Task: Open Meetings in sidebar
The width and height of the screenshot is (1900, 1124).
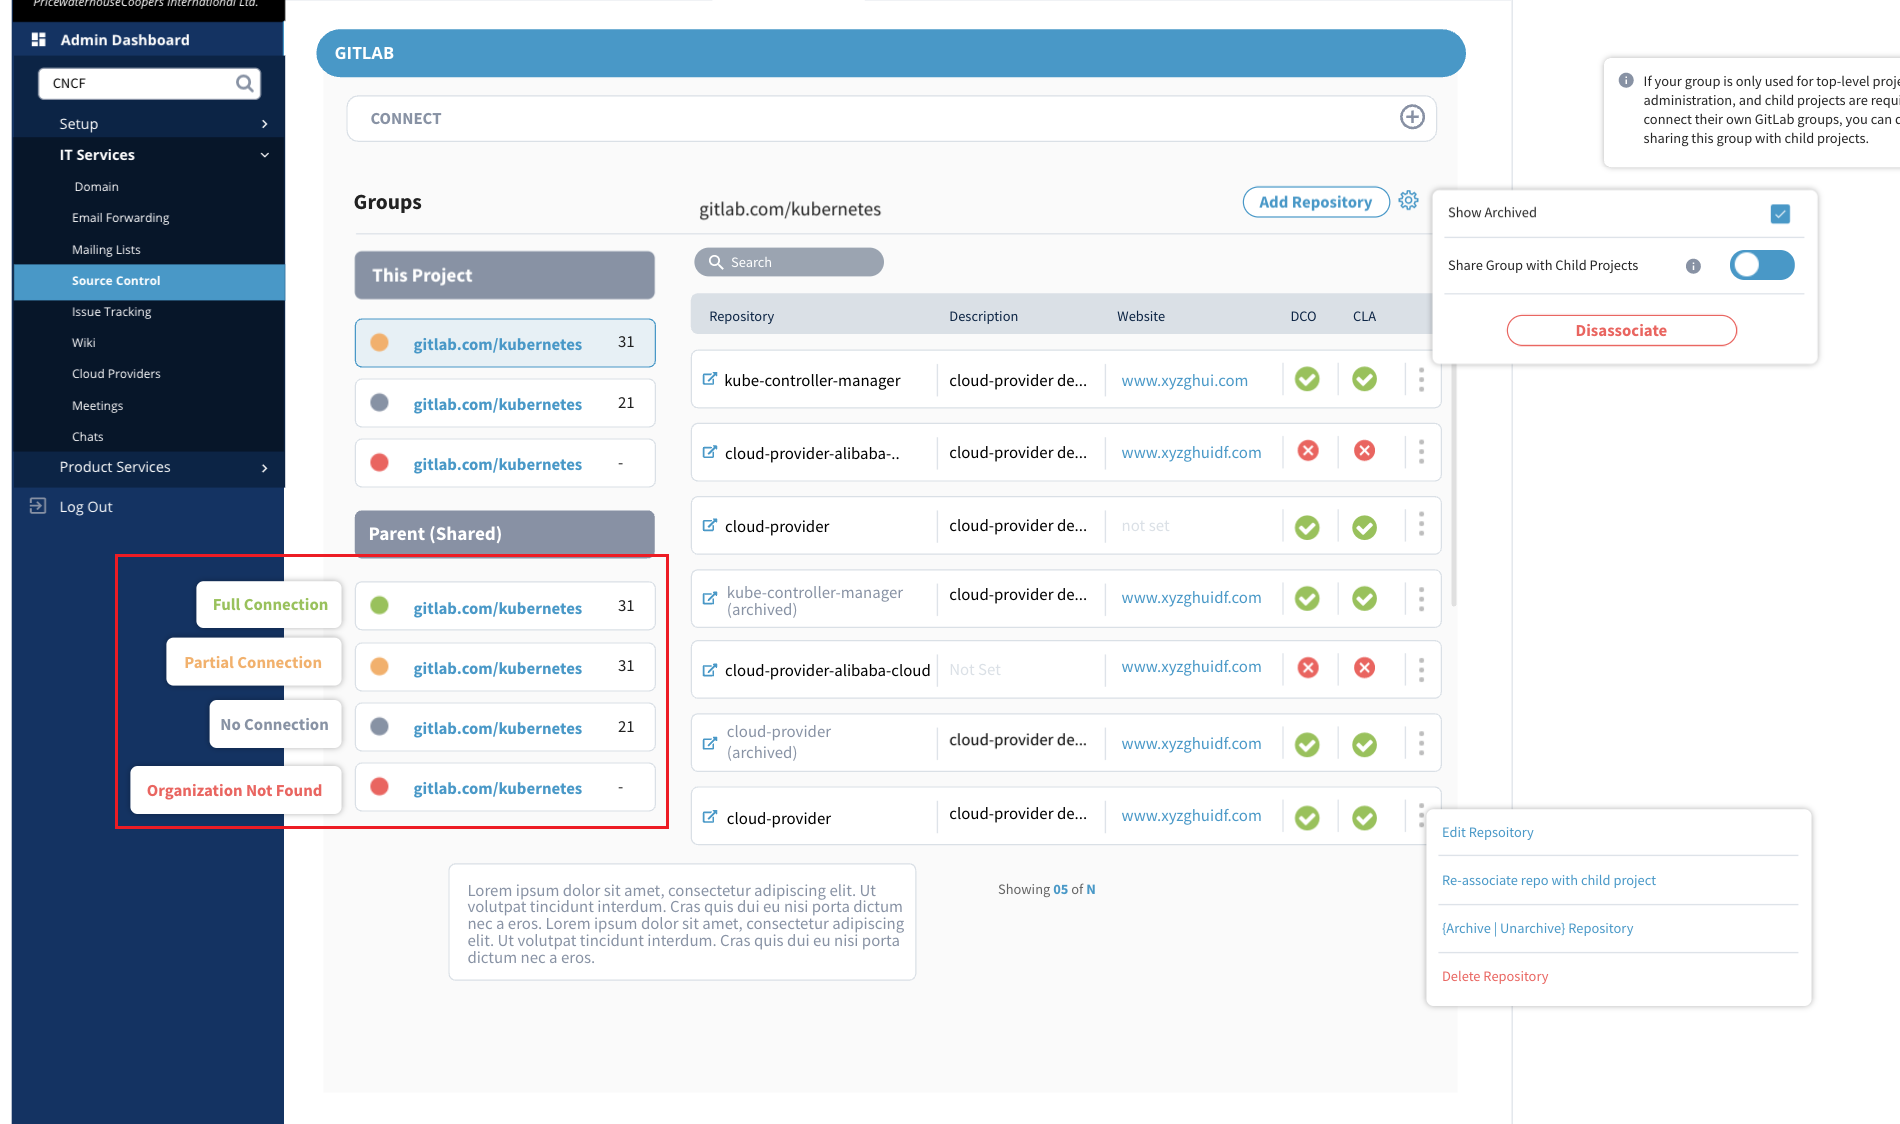Action: 97,406
